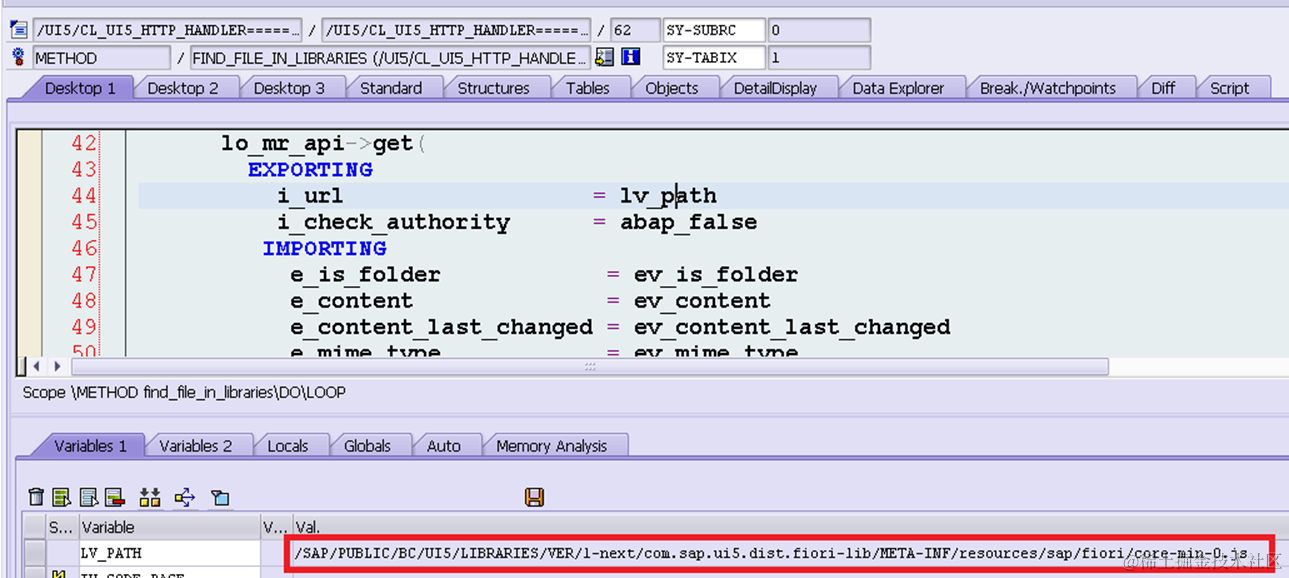Click the horizontal scrollbar under the source code
This screenshot has width=1289, height=578.
click(589, 367)
